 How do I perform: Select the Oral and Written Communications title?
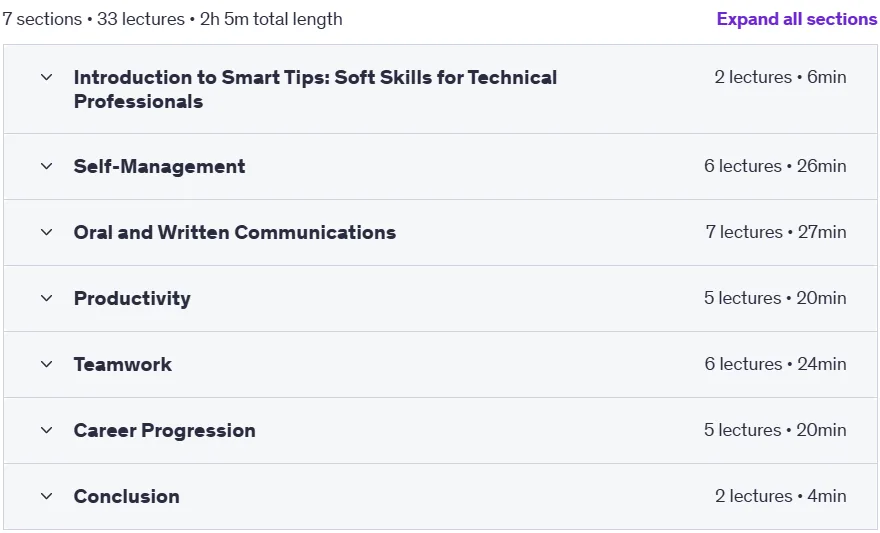[235, 232]
